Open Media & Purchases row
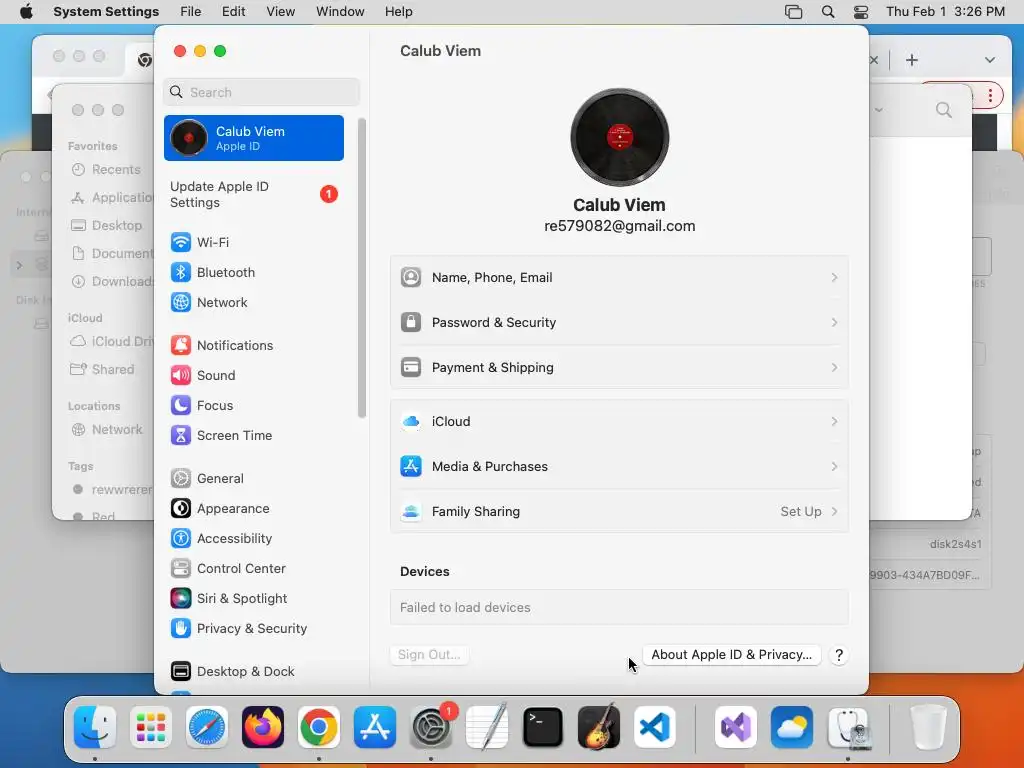The width and height of the screenshot is (1024, 768). 619,466
